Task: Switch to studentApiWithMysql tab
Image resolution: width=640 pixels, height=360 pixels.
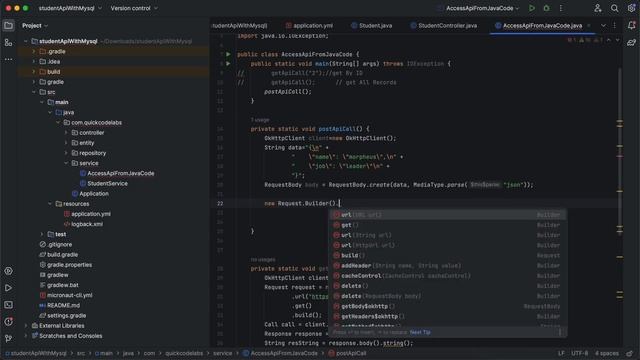Action: [x=240, y=26]
